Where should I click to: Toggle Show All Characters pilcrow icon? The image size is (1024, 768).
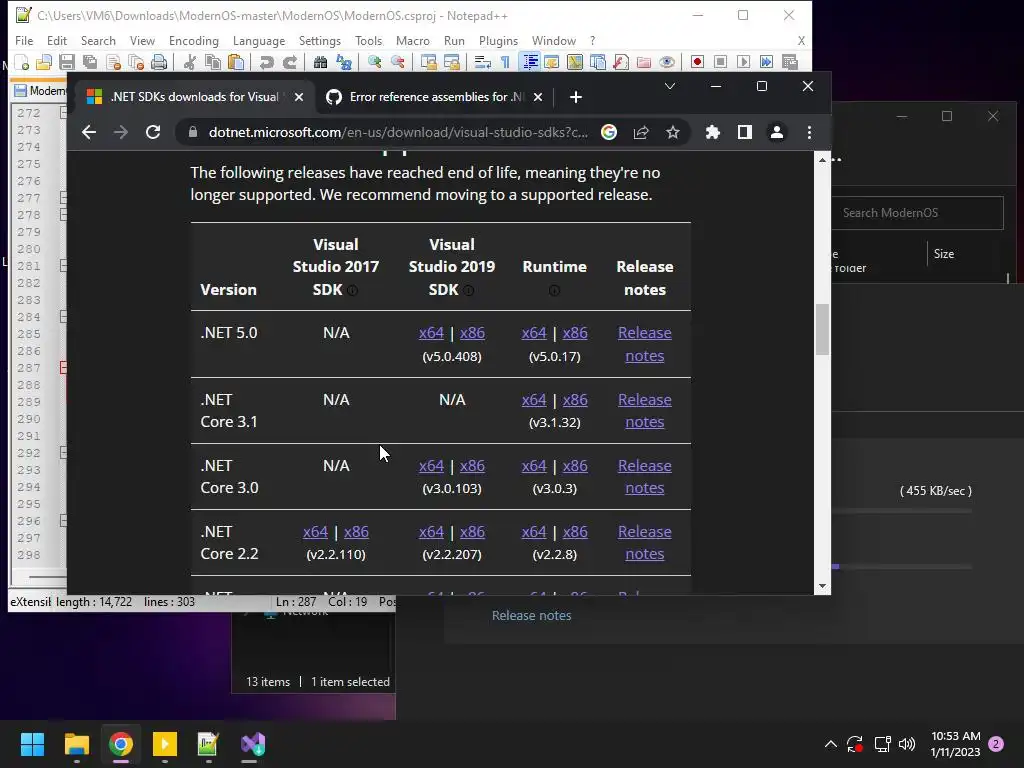[505, 62]
